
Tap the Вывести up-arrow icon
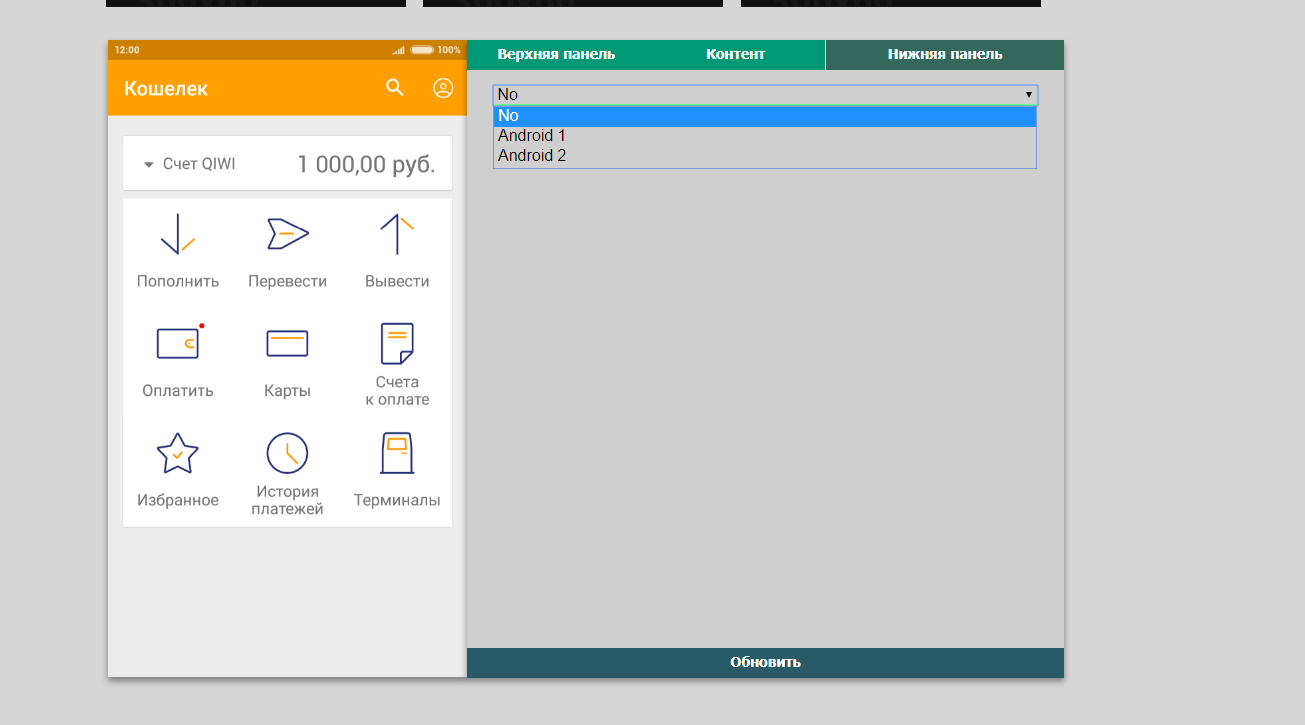coord(397,234)
